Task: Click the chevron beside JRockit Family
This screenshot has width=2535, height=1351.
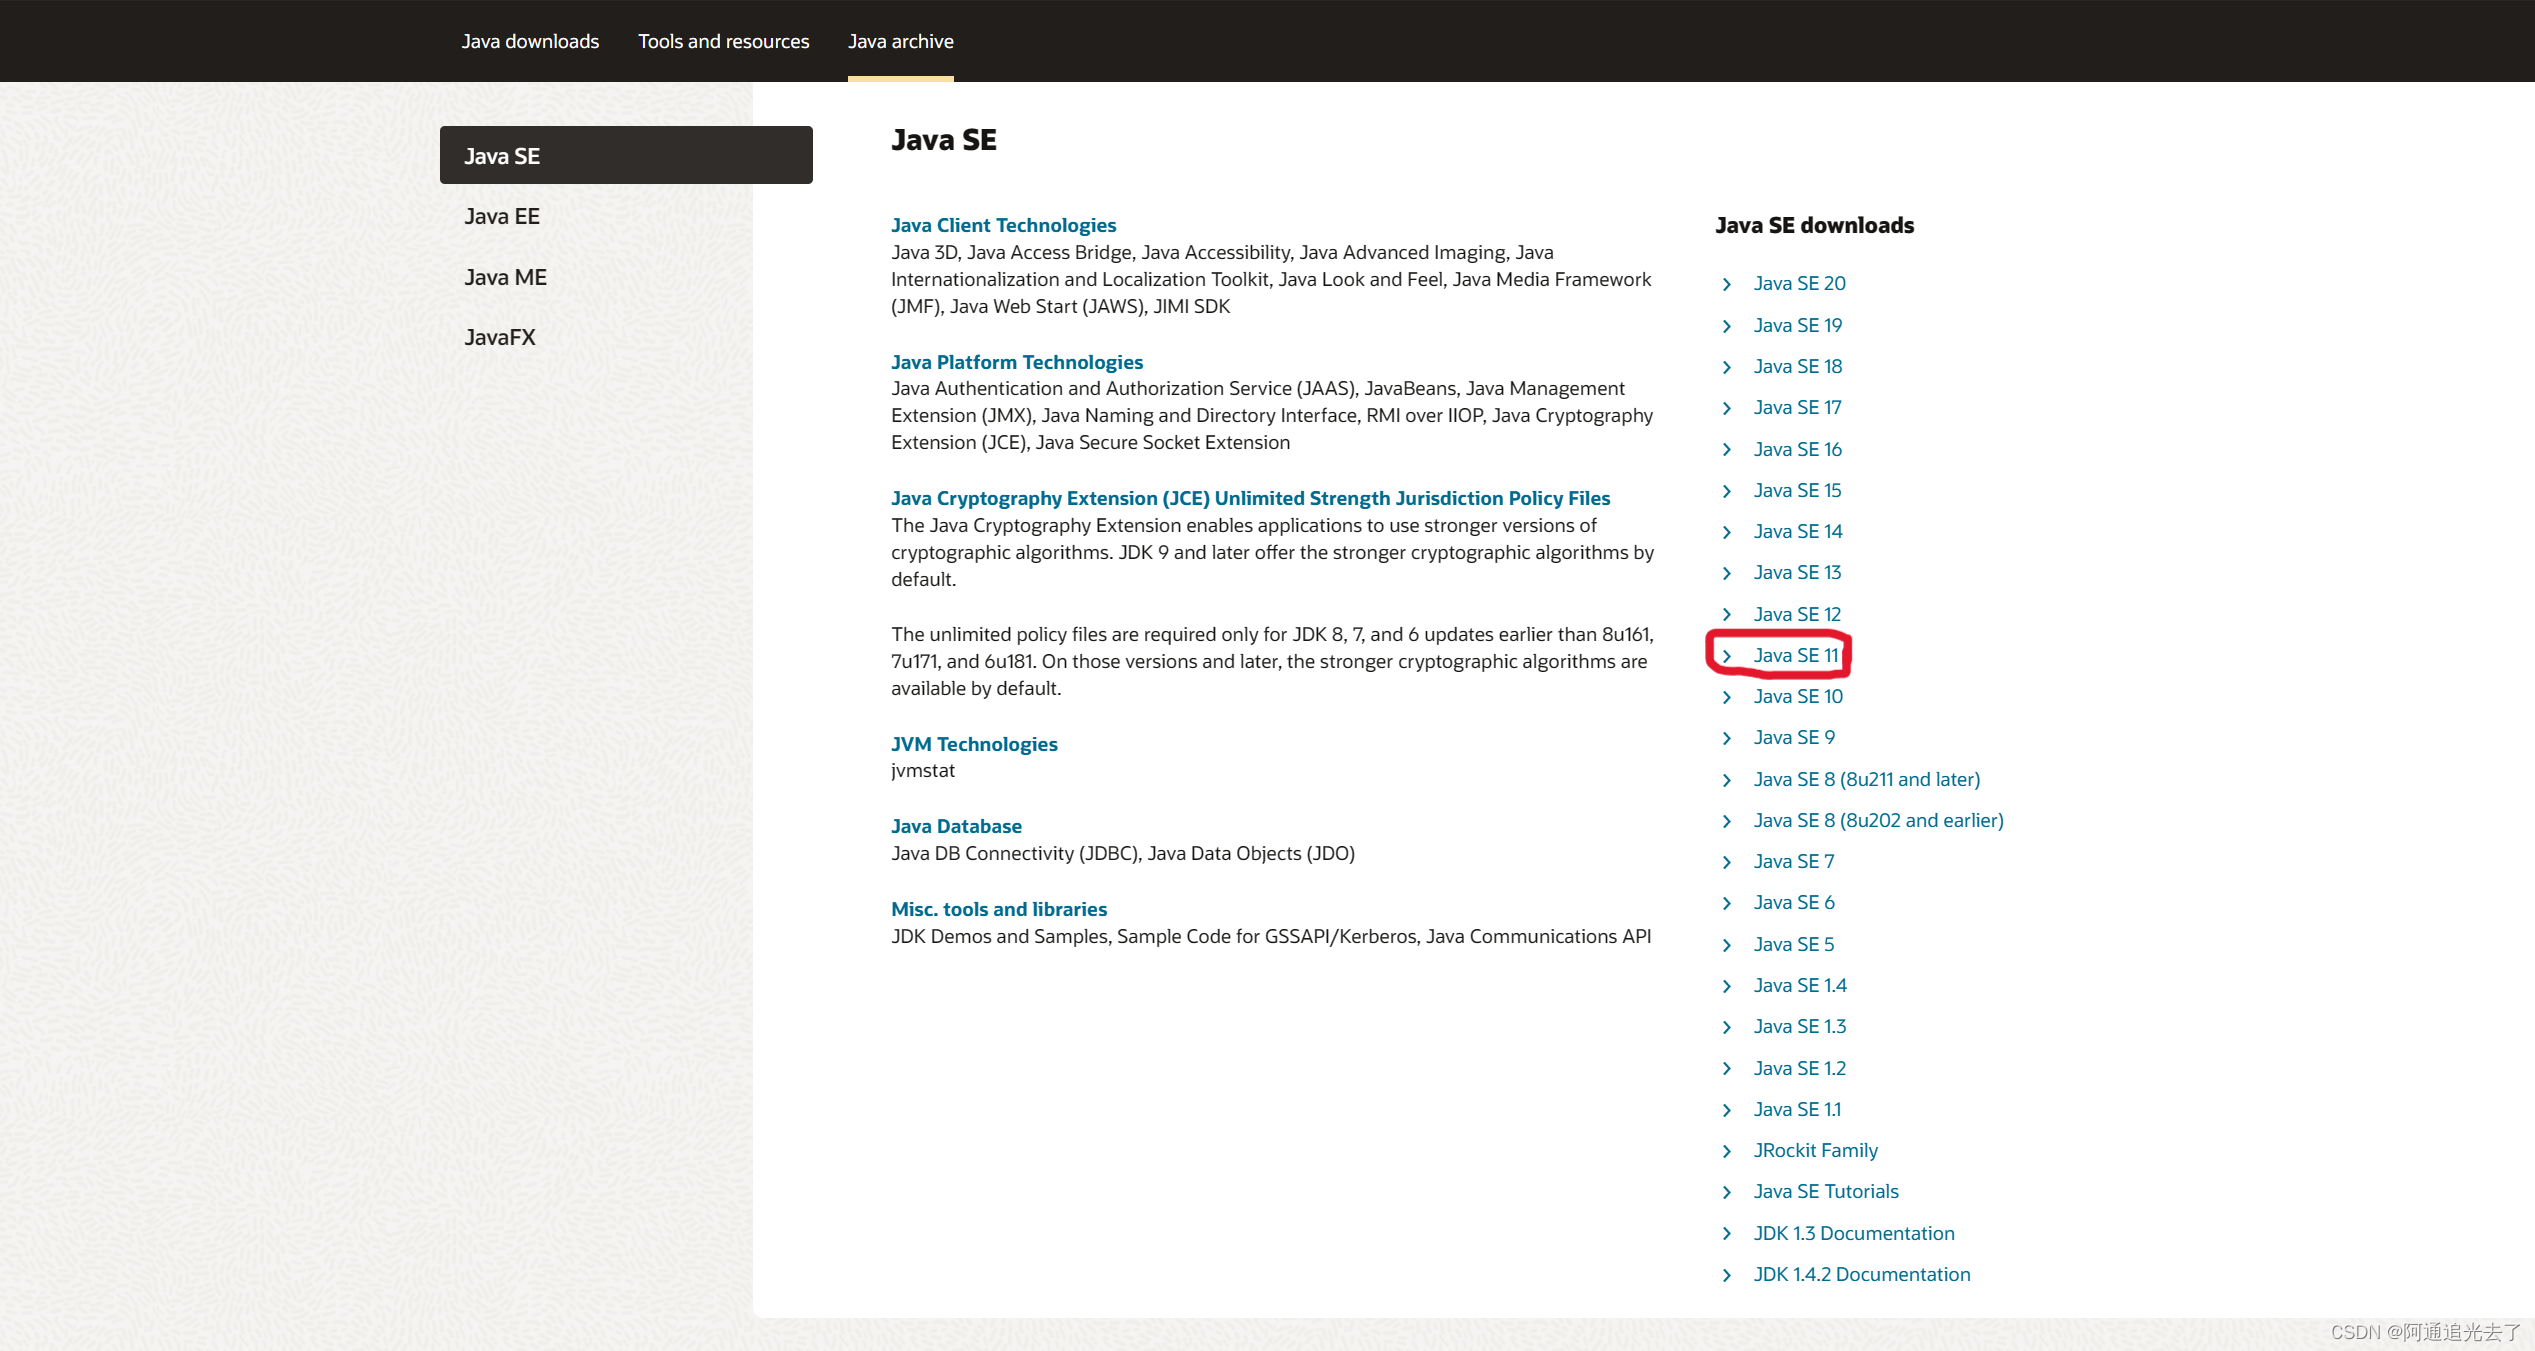Action: point(1727,1151)
